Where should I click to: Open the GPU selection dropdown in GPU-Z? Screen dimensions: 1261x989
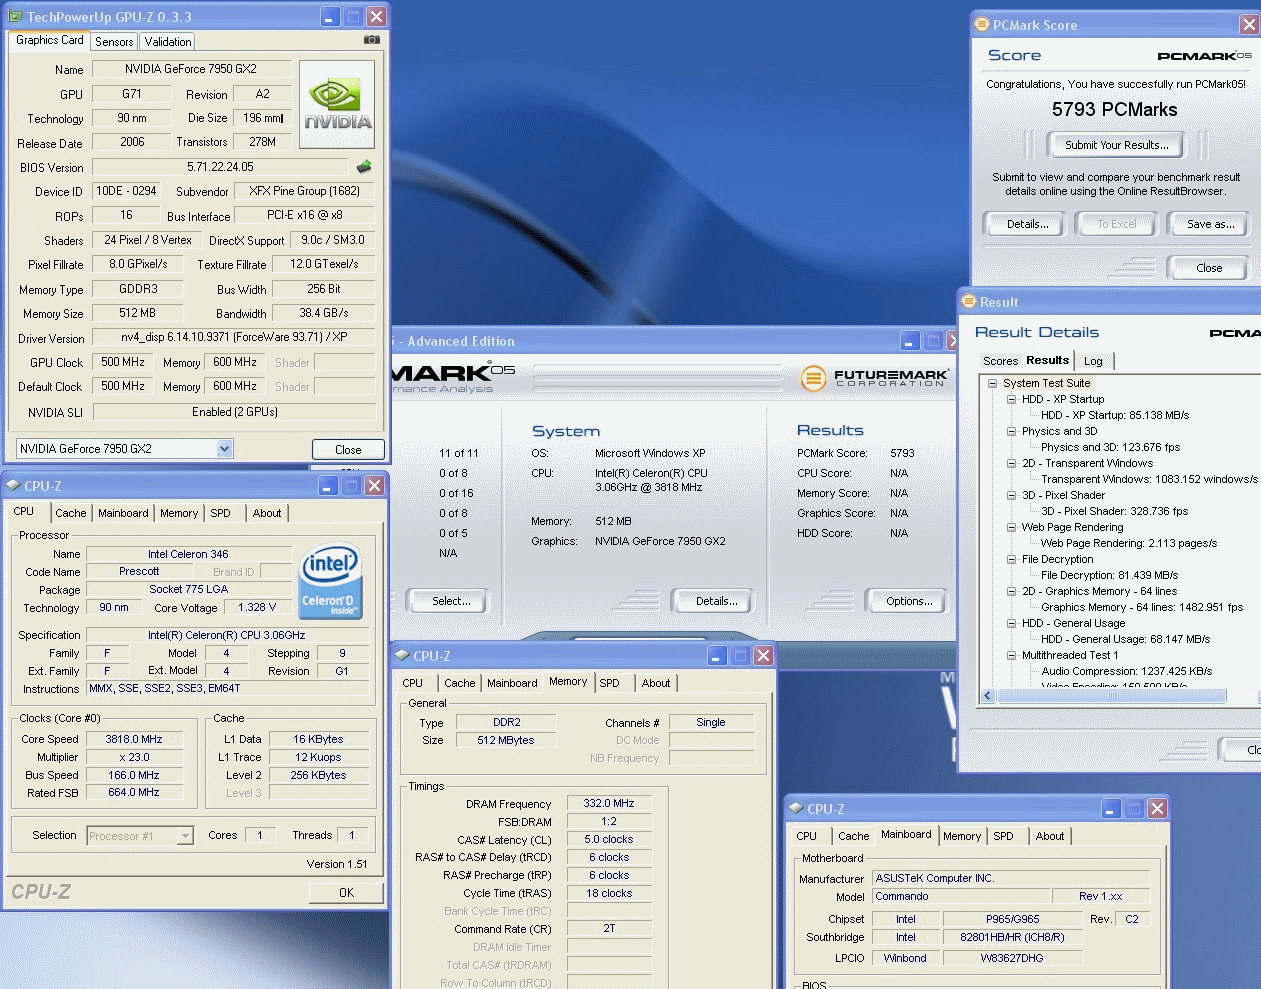pos(225,449)
